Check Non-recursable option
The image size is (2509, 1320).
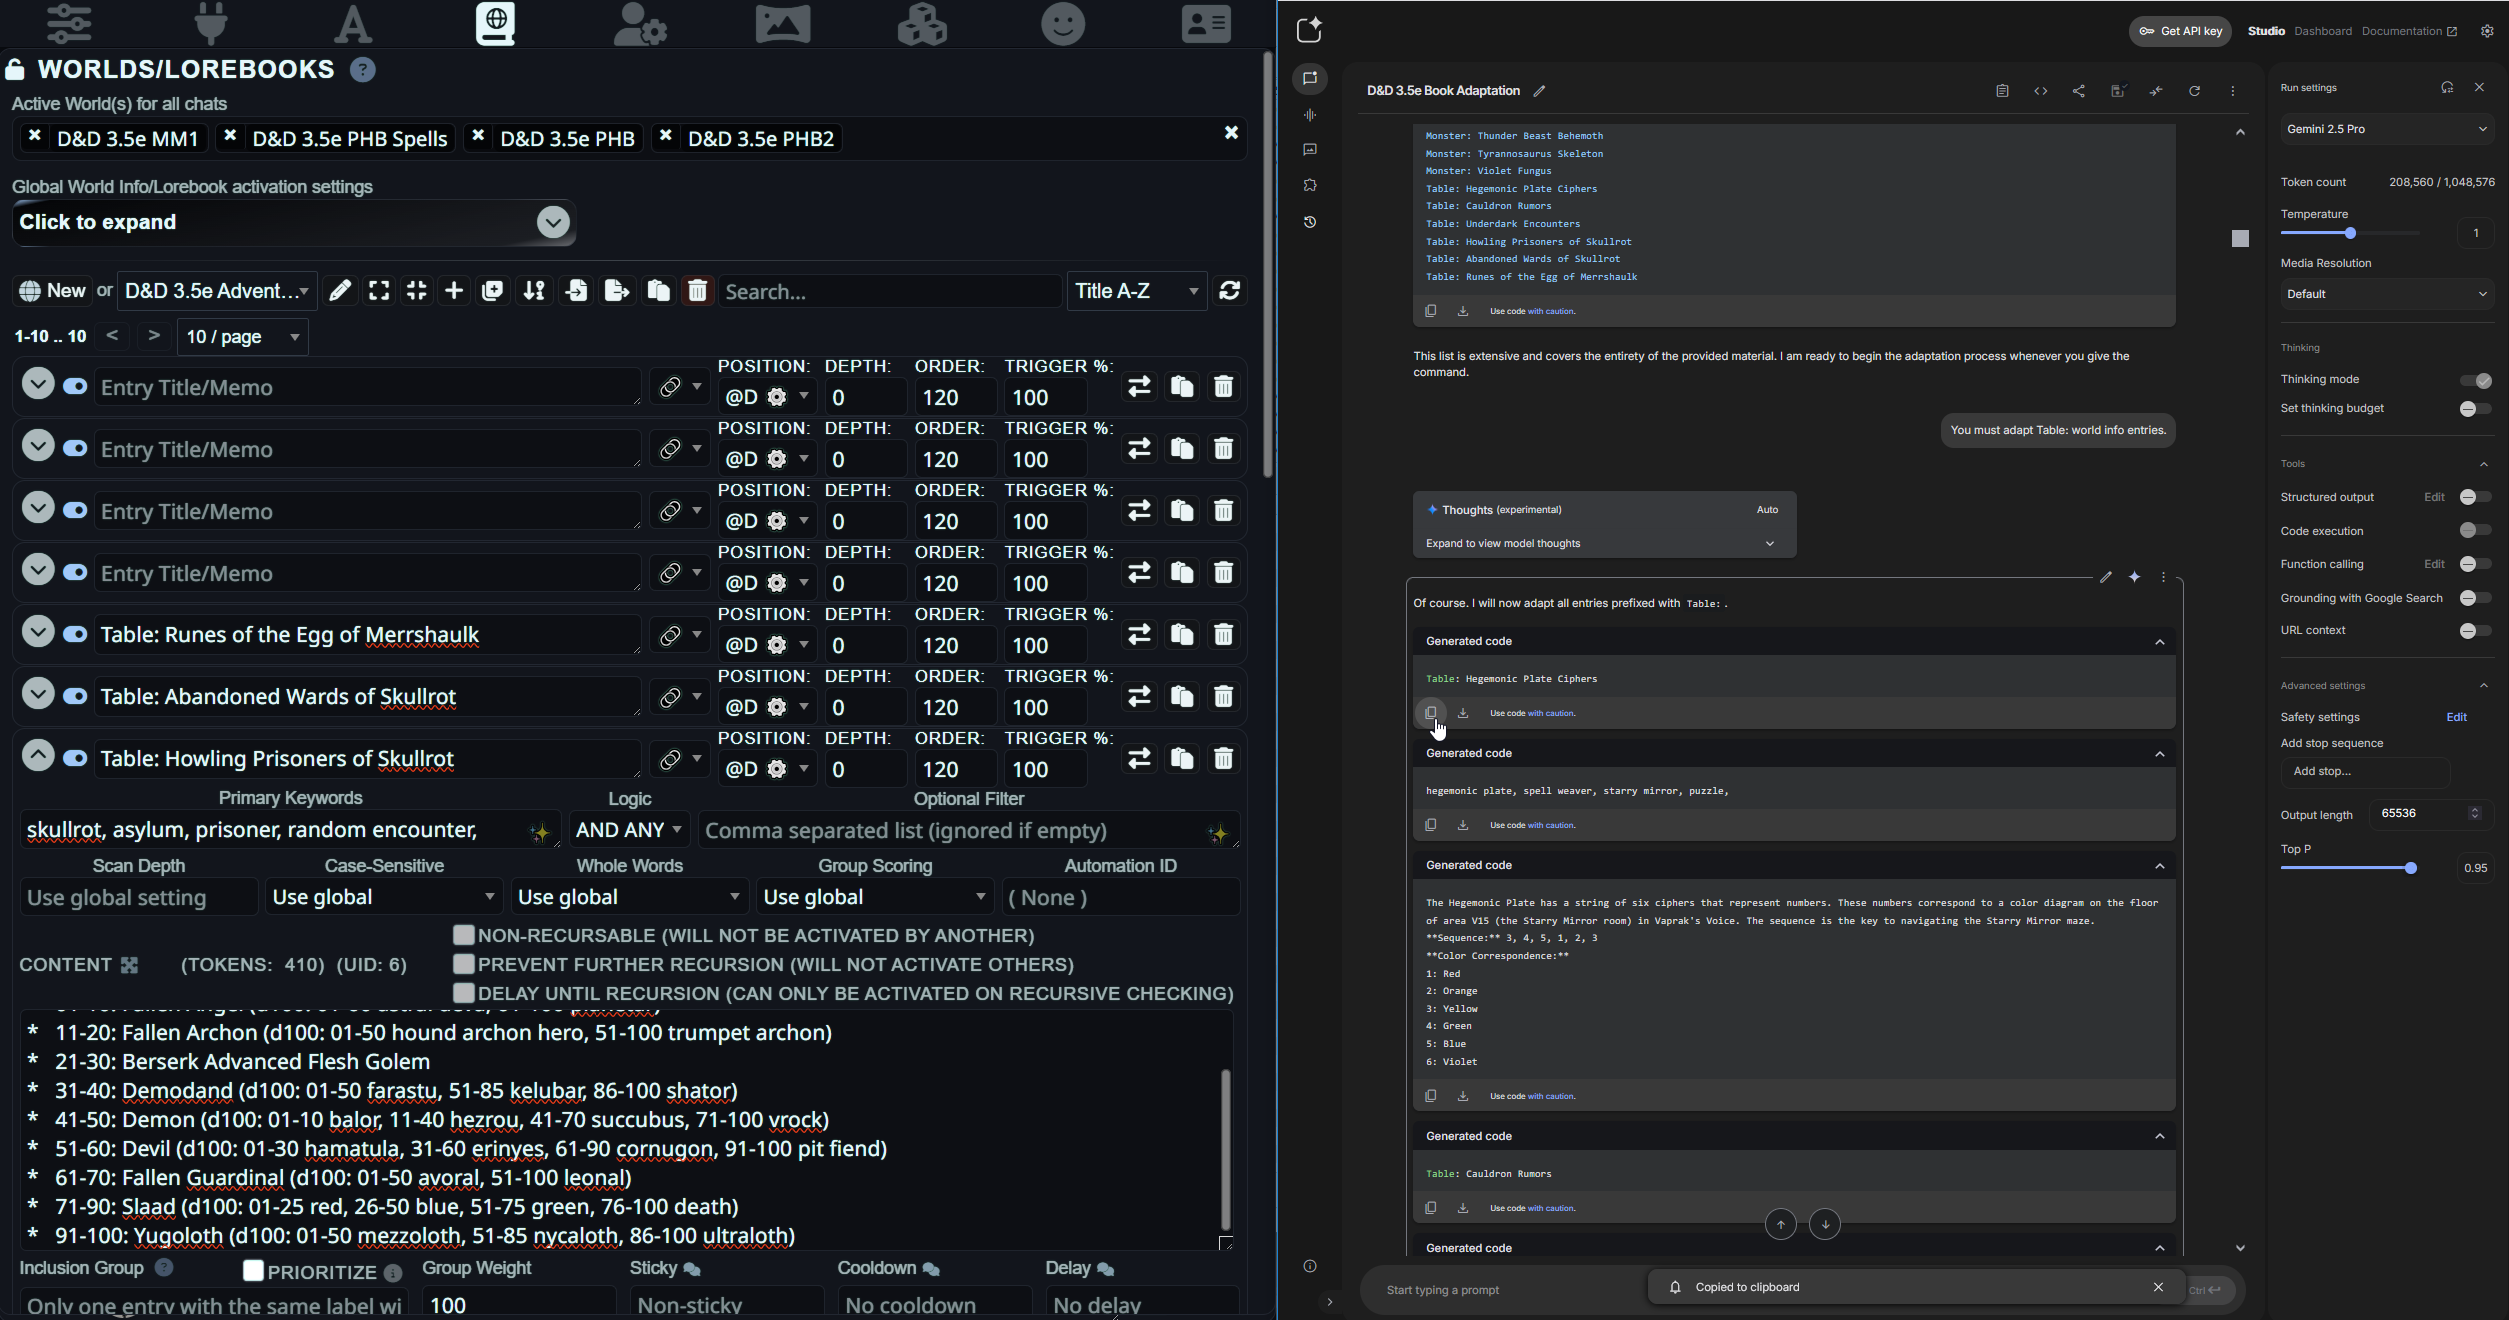tap(463, 935)
